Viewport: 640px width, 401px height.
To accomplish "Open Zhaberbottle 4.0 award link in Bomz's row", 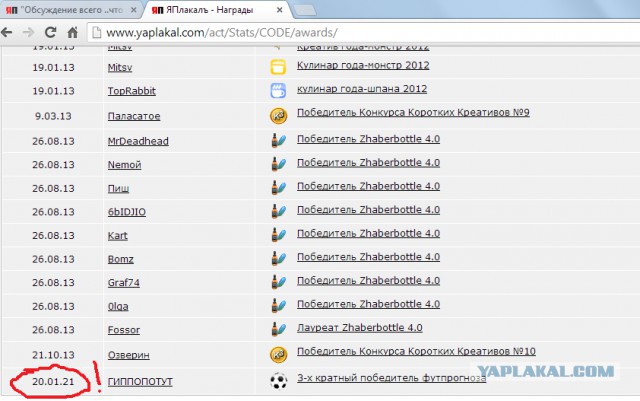I will coord(368,257).
